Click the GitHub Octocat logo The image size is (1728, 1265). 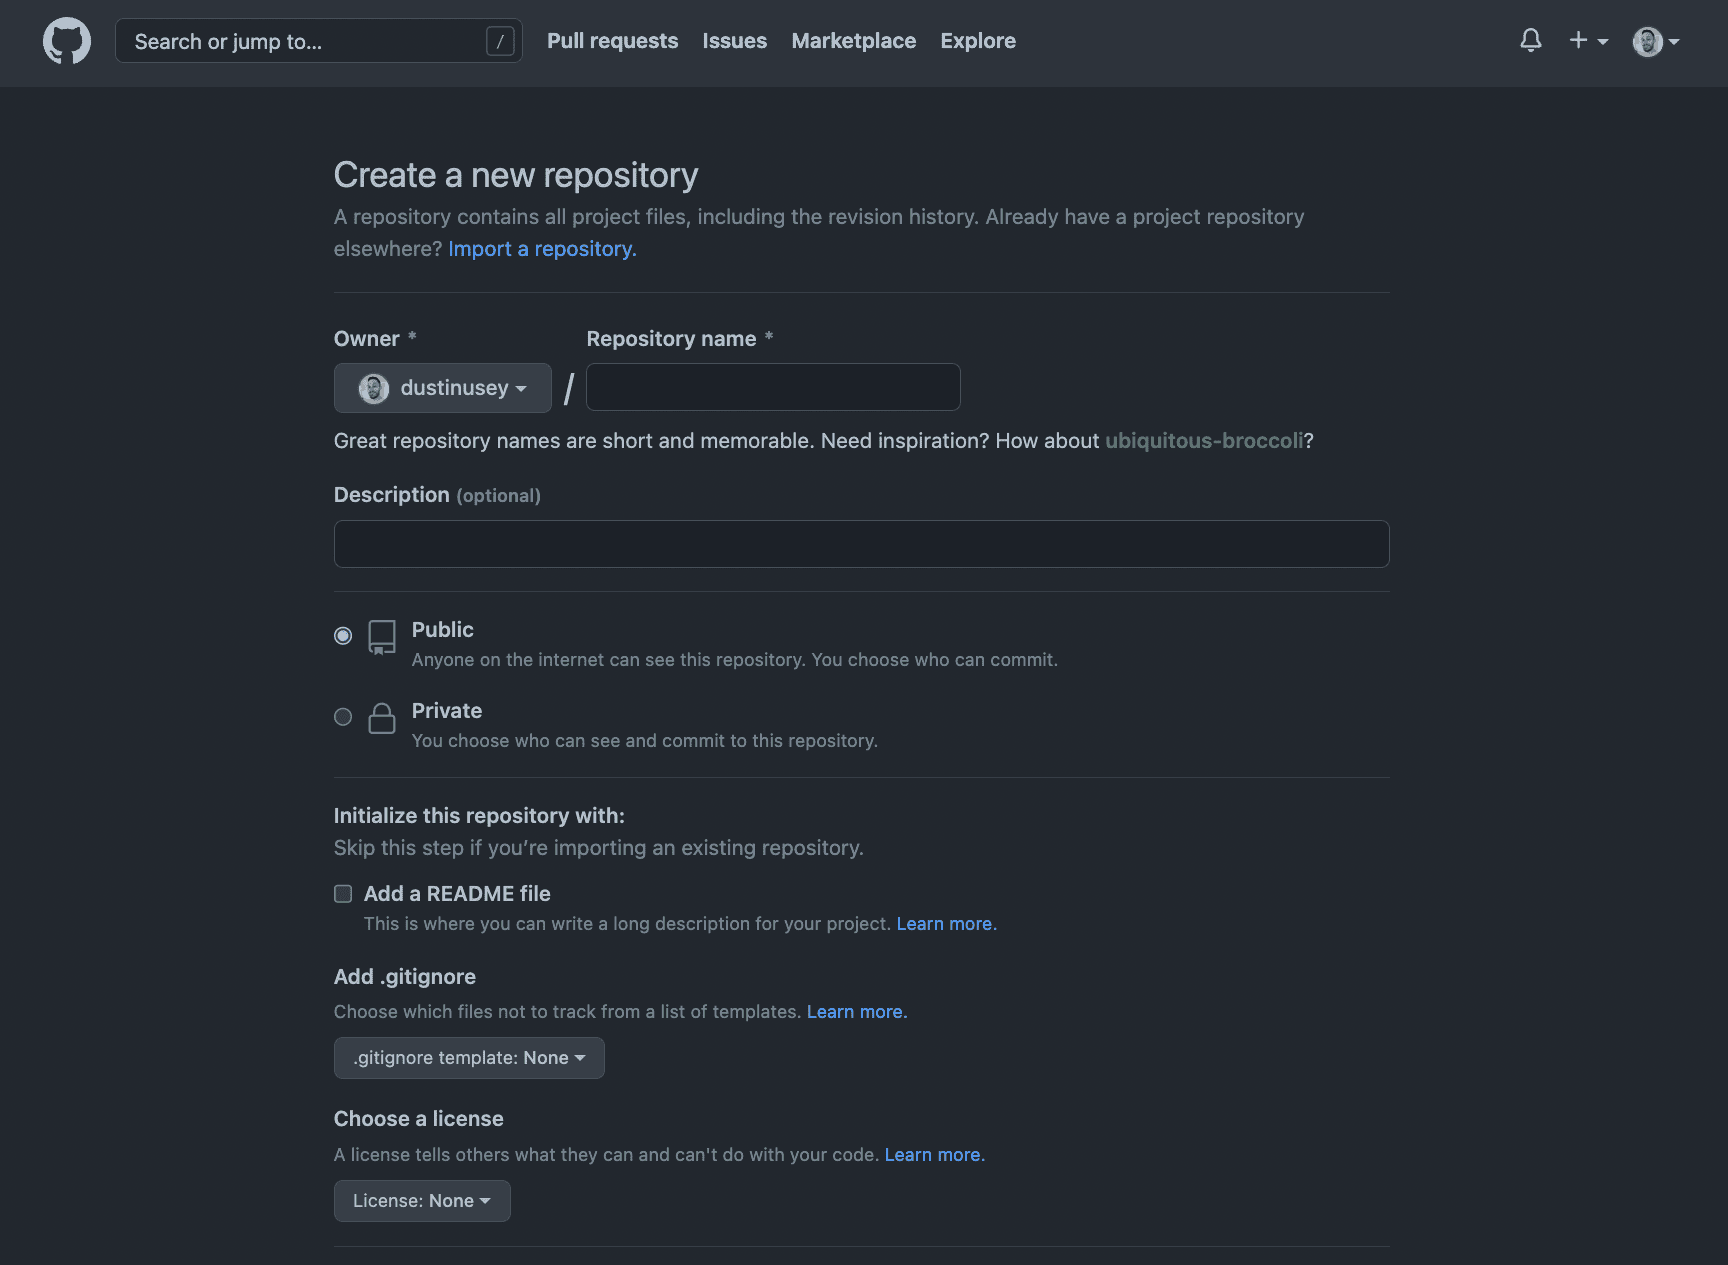pyautogui.click(x=67, y=41)
